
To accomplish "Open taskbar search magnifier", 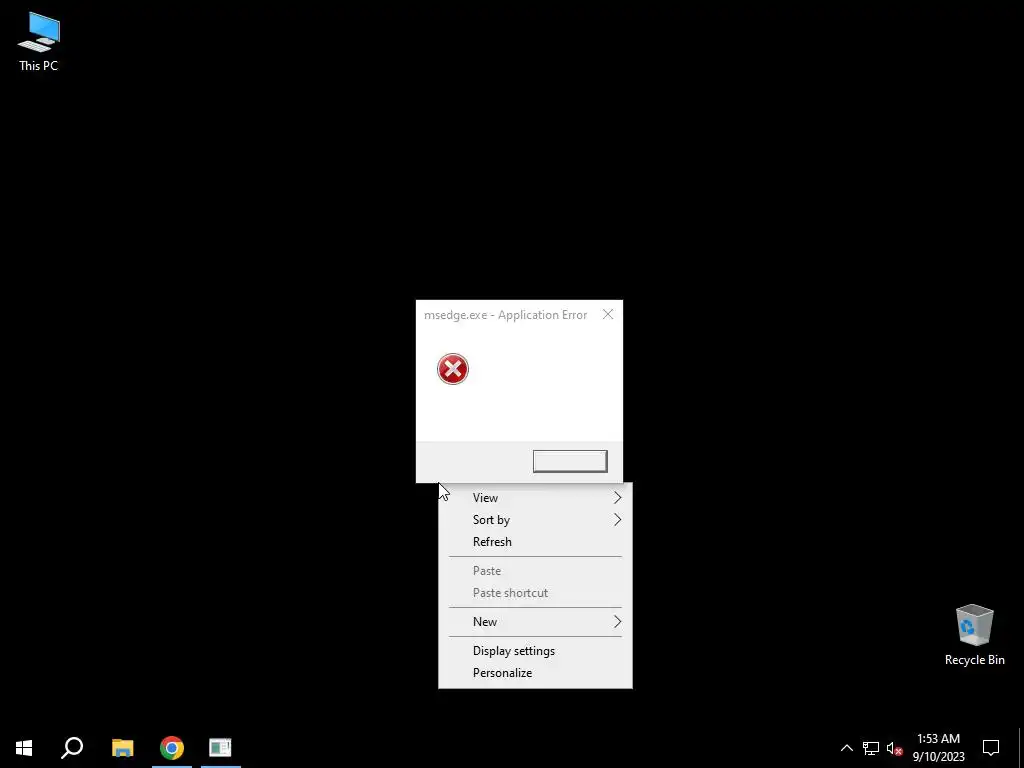I will click(x=72, y=748).
